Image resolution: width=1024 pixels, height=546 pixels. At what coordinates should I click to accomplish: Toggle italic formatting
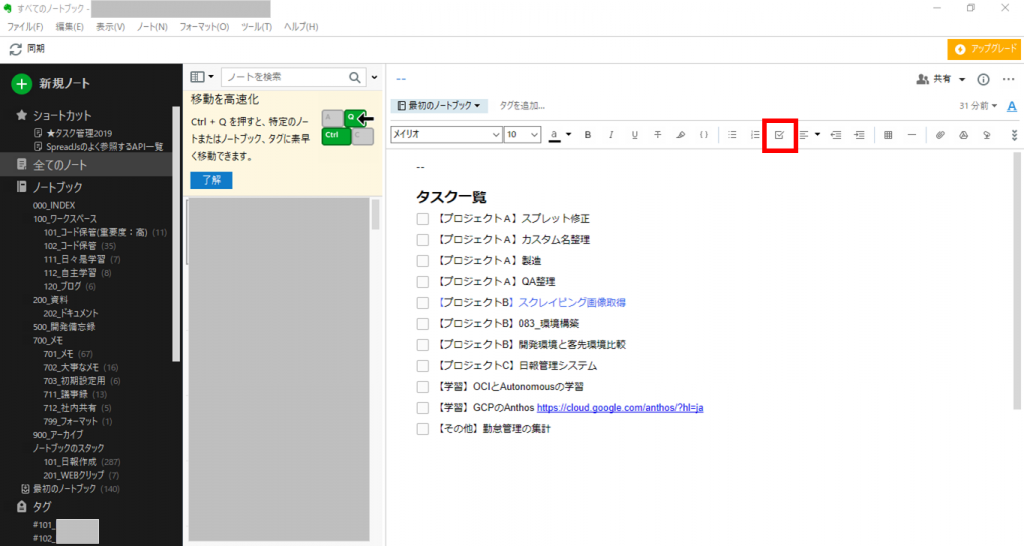[x=611, y=135]
